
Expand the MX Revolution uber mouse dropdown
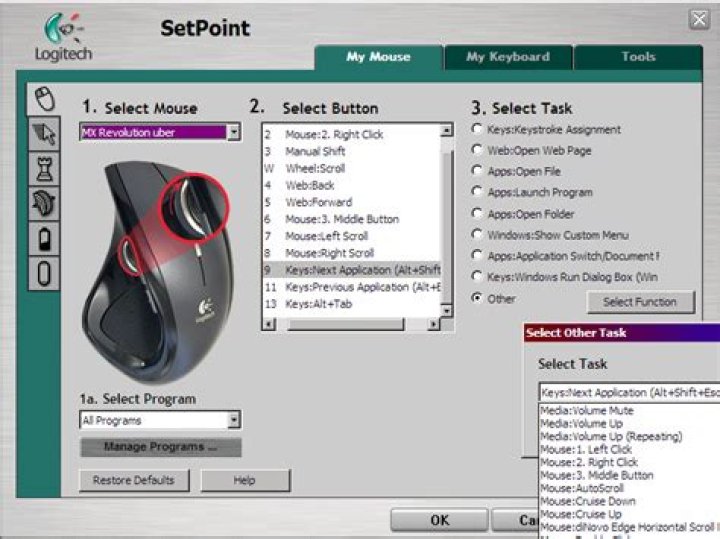point(234,133)
